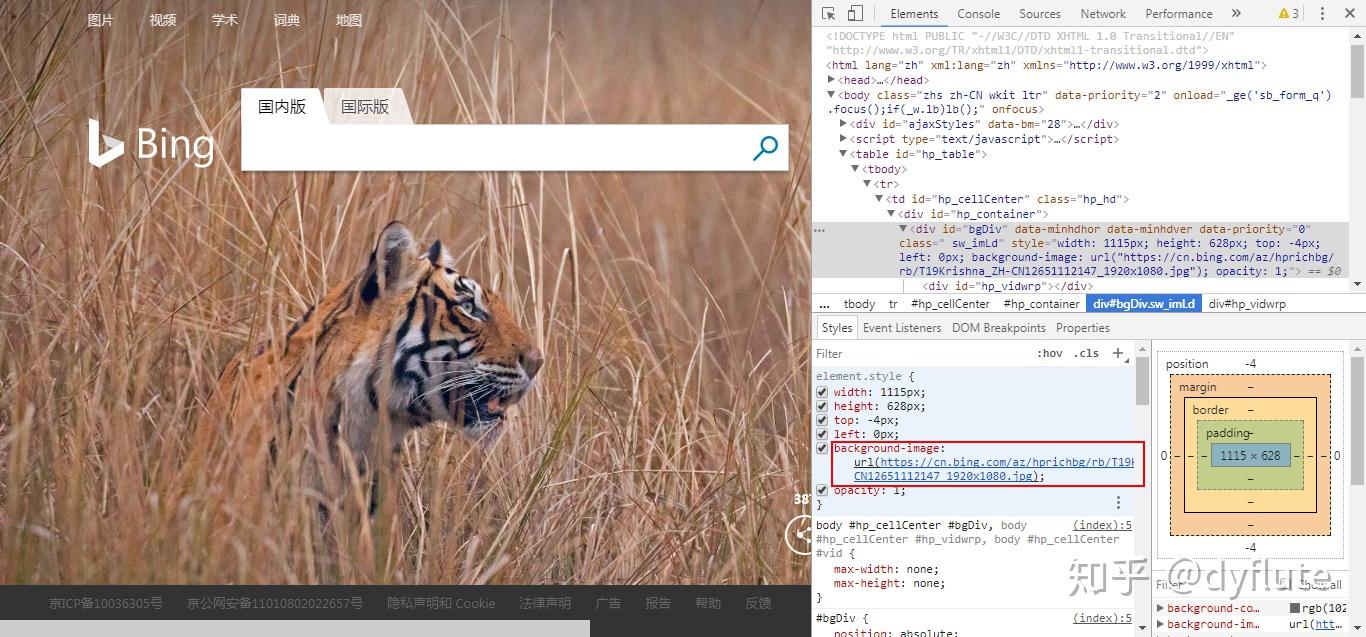
Task: Click the Bing logo
Action: point(151,144)
